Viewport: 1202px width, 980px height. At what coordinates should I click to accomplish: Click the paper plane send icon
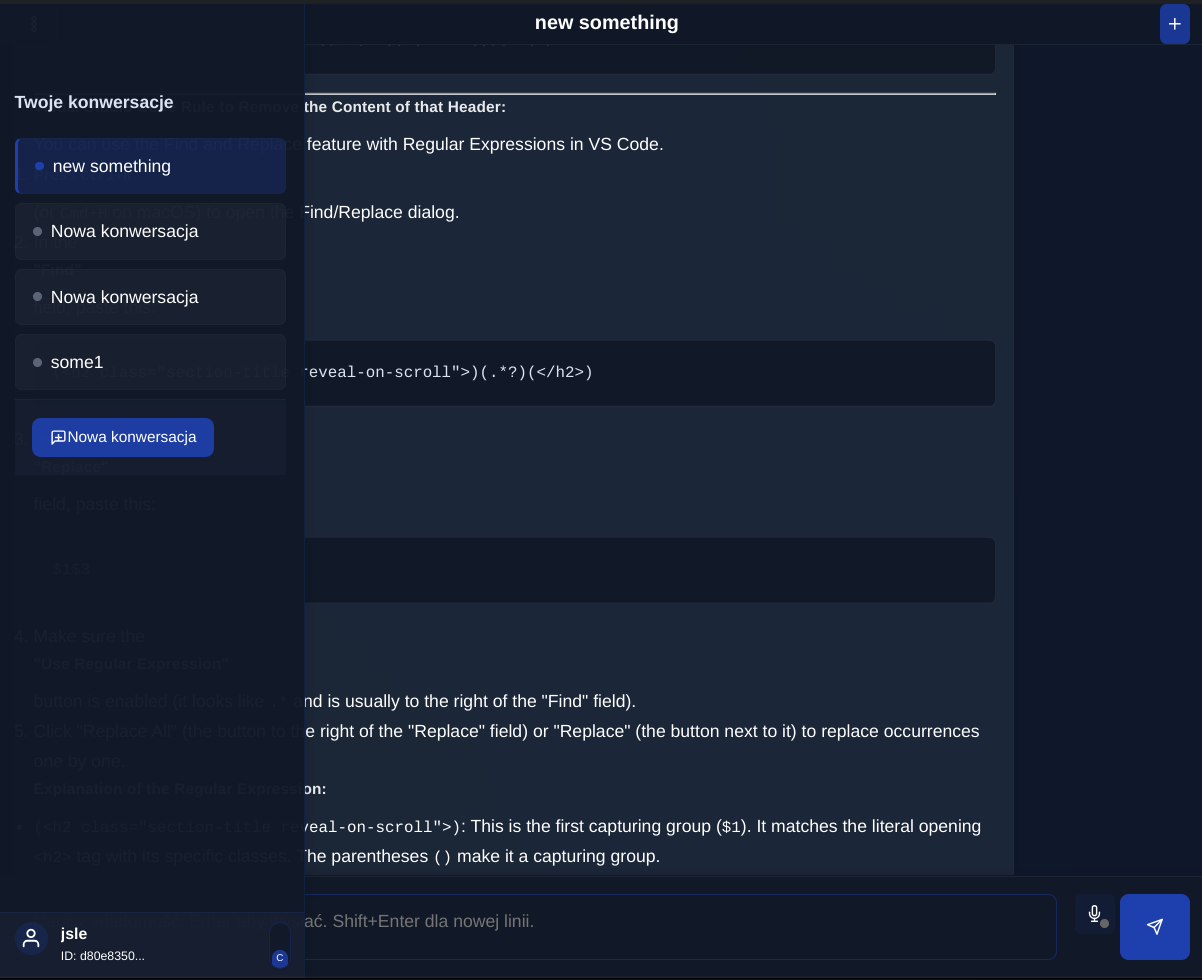click(1154, 926)
